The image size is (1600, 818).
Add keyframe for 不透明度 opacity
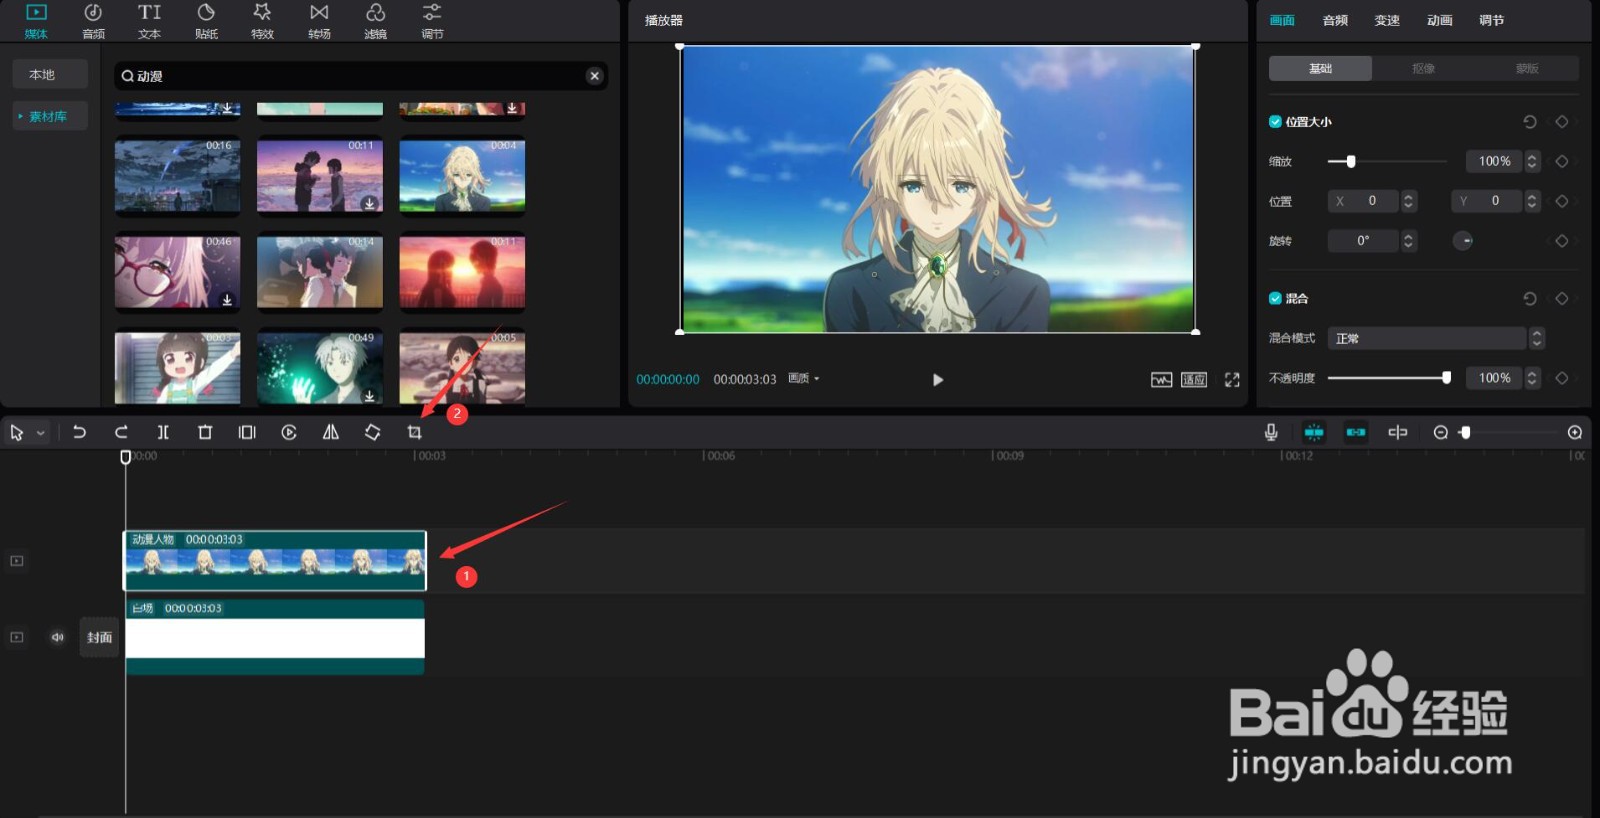tap(1562, 378)
